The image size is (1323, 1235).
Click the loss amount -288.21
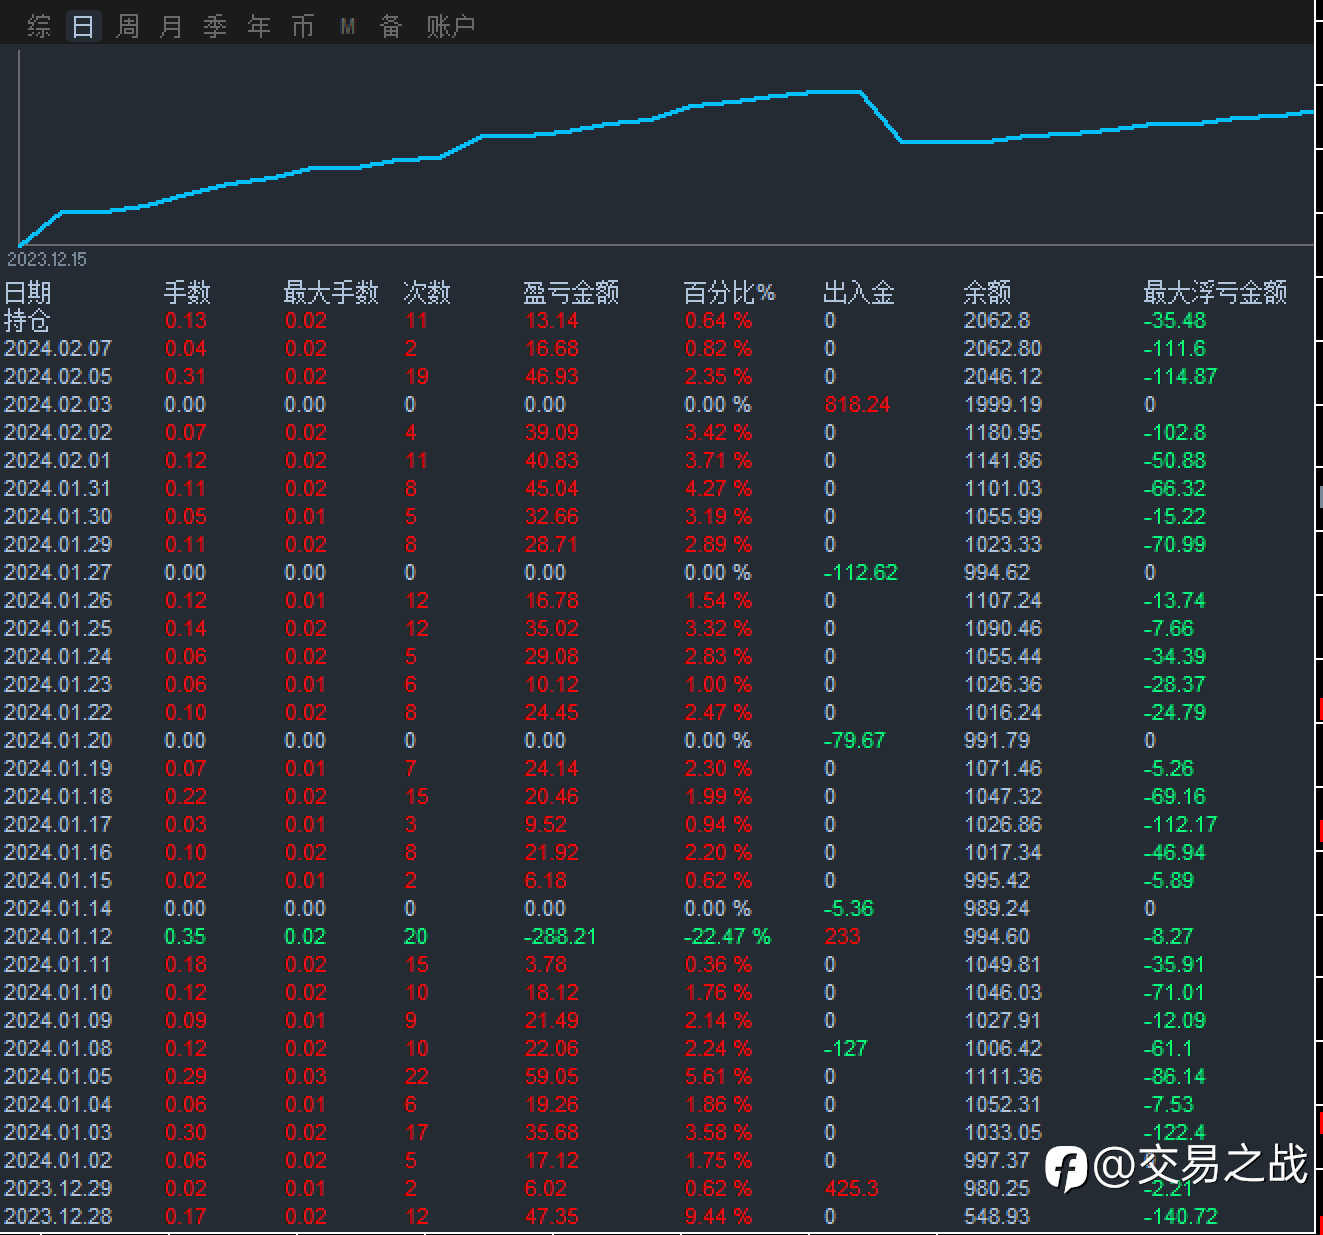(560, 936)
